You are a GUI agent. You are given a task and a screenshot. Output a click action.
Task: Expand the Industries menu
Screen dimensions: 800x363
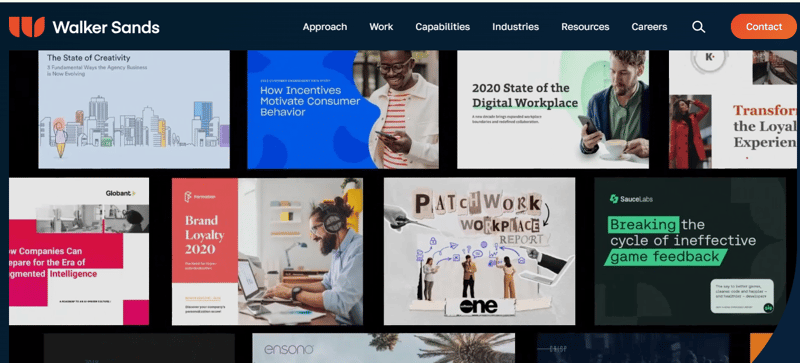[x=515, y=27]
